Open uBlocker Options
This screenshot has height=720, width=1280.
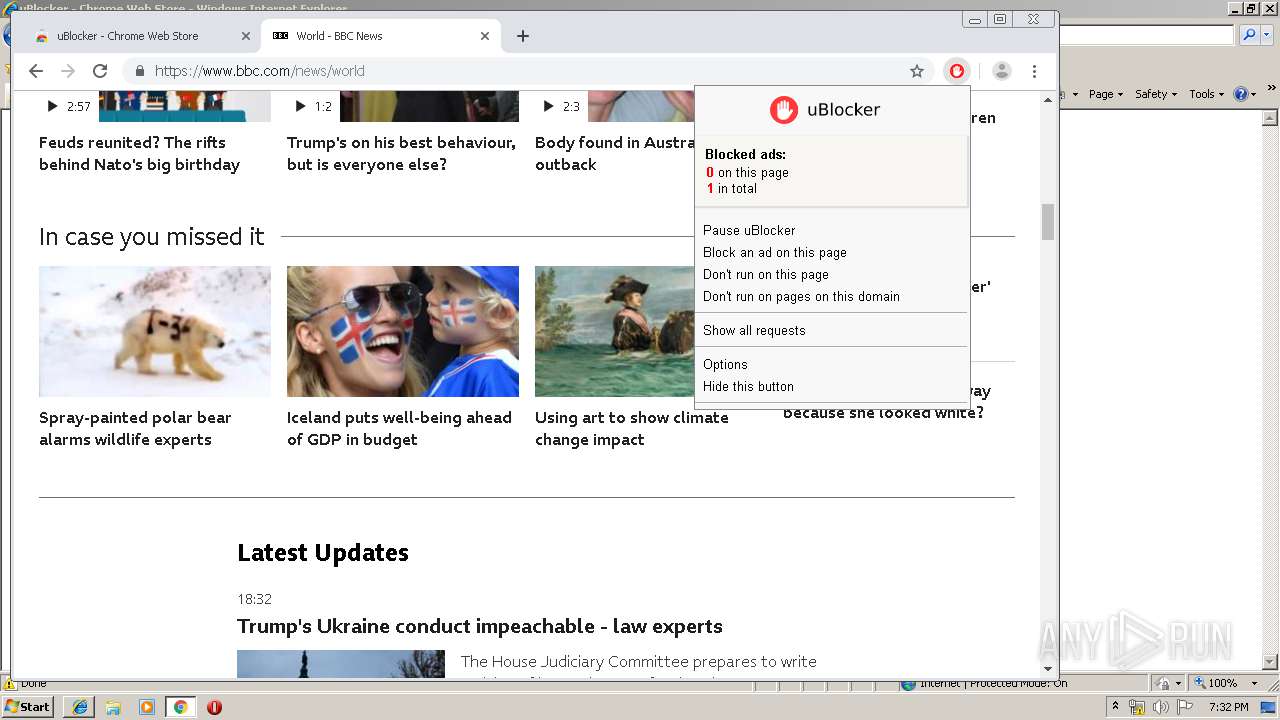tap(725, 364)
